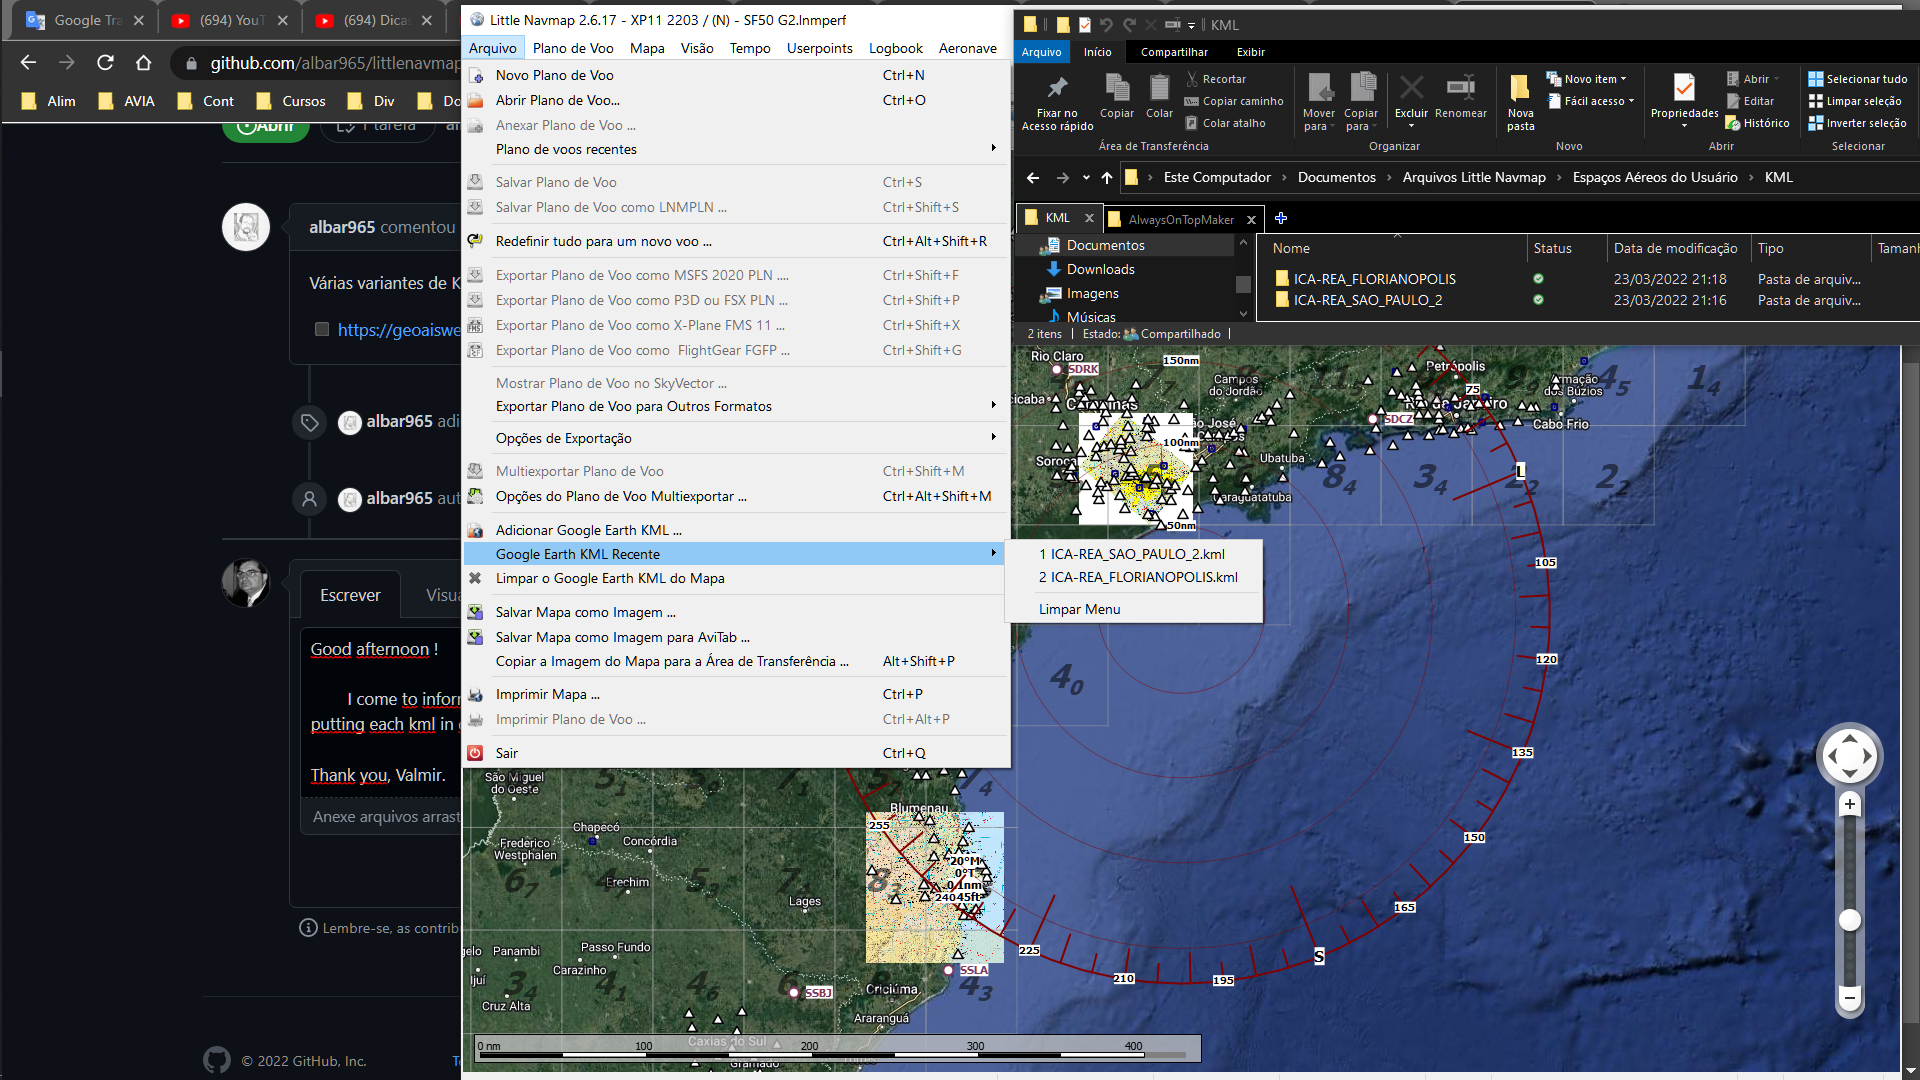
Task: Click the map navigation compass control
Action: [x=1849, y=755]
